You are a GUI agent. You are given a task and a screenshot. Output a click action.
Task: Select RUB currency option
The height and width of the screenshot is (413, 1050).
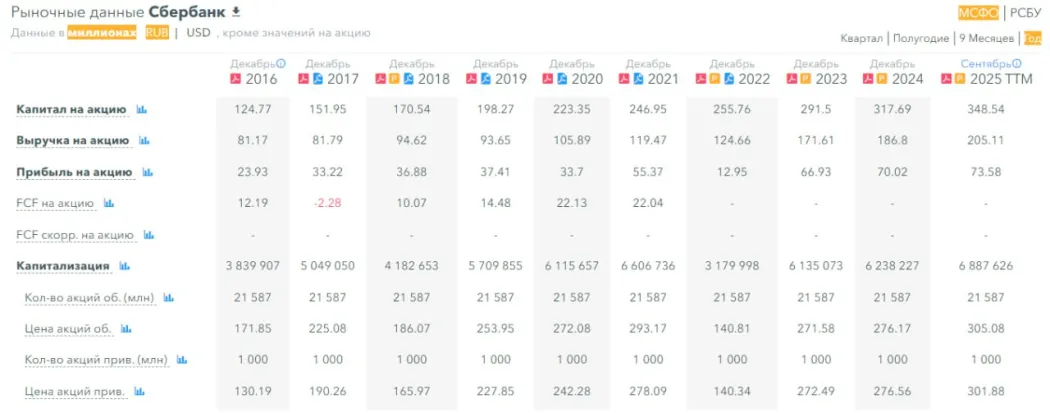pos(157,32)
